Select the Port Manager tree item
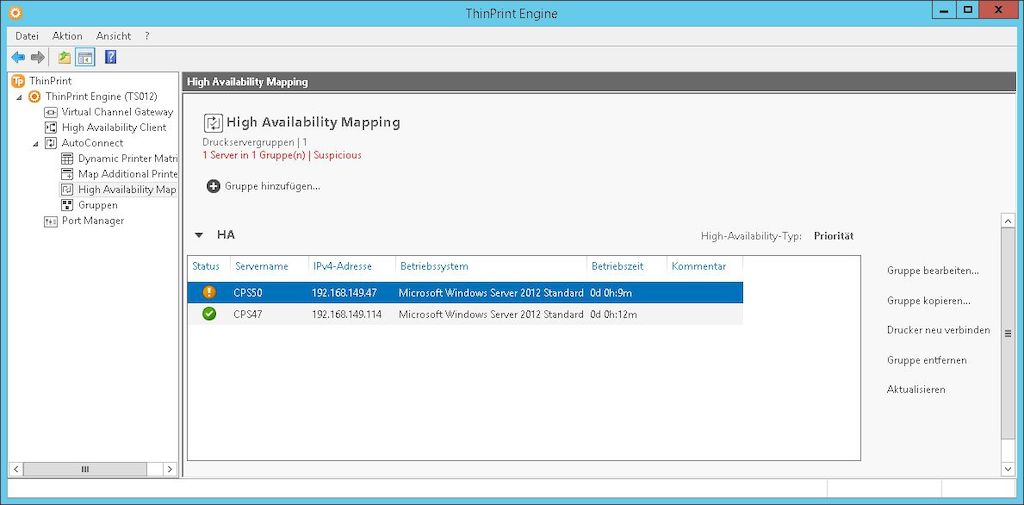Viewport: 1024px width, 505px height. click(93, 221)
